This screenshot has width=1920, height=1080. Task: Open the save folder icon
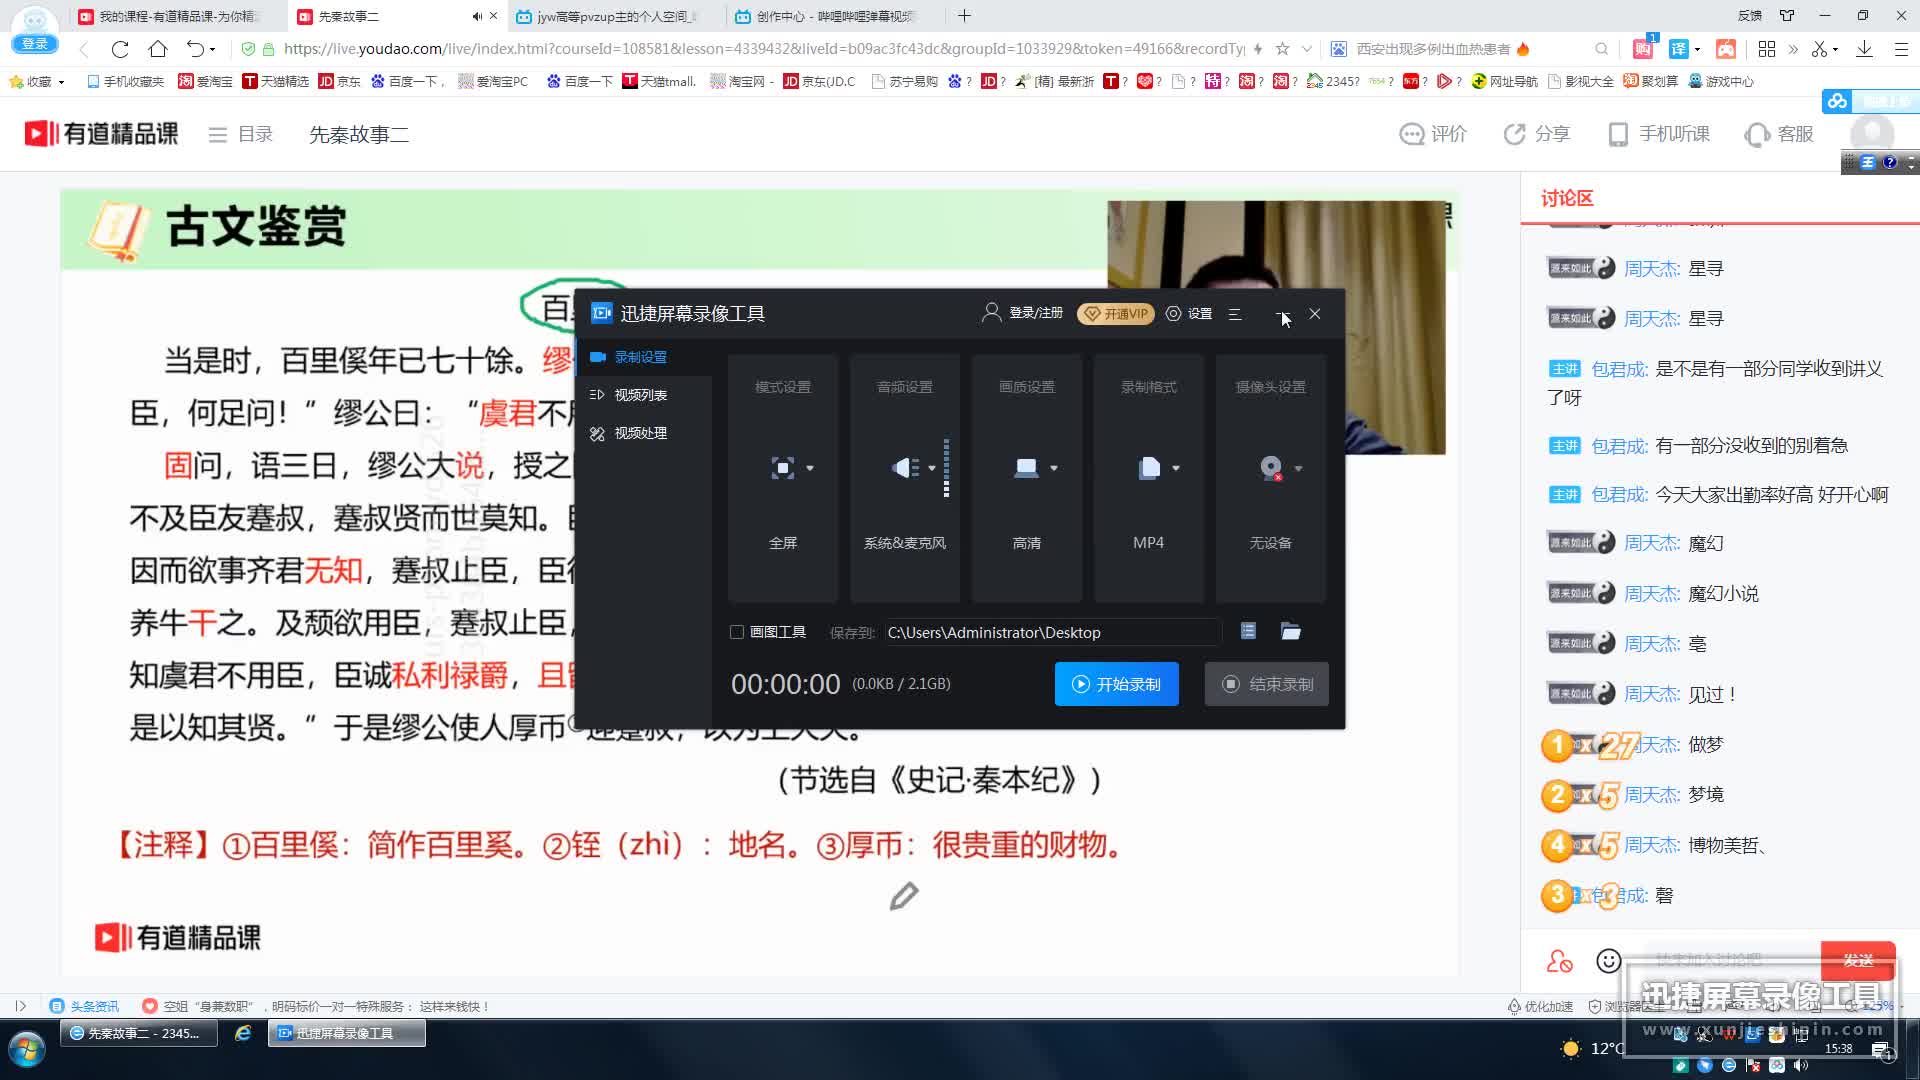point(1291,631)
